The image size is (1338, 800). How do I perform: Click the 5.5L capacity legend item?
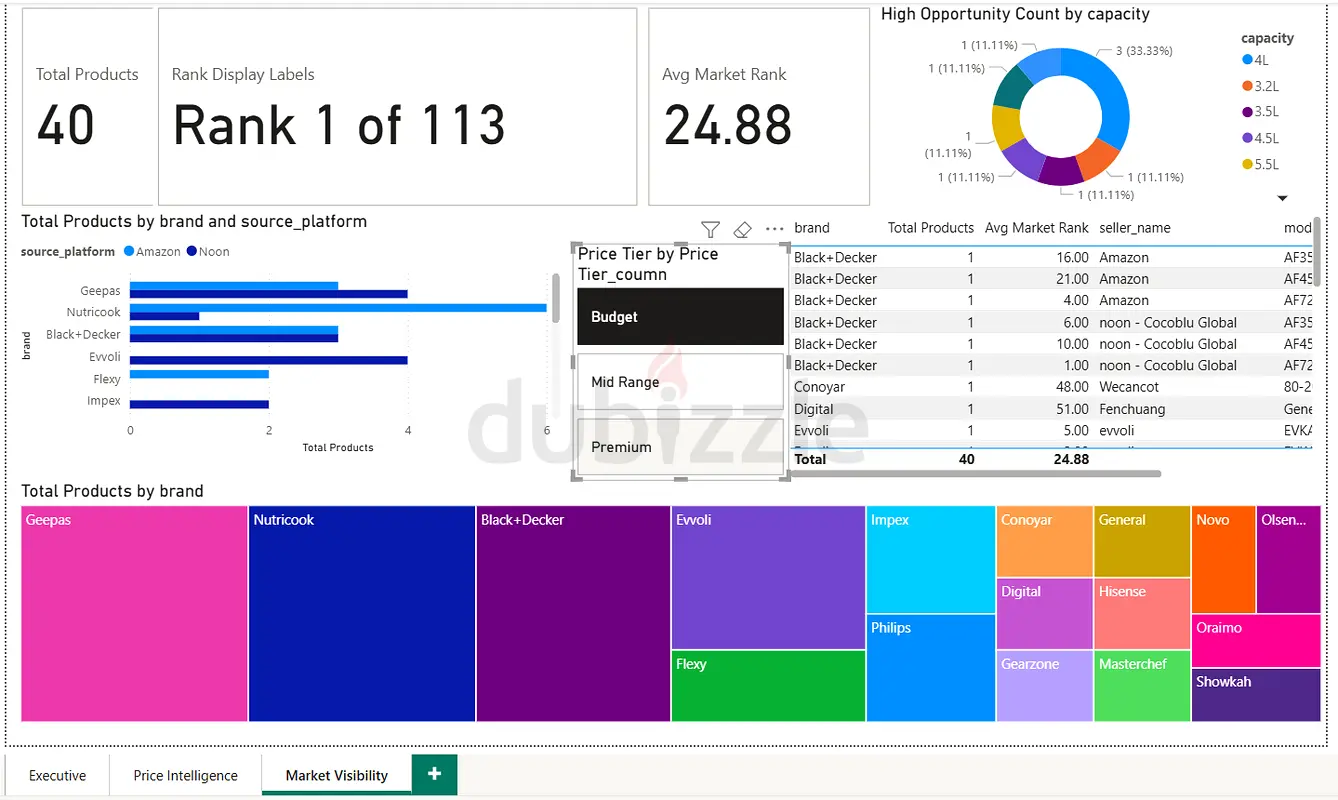[1261, 164]
